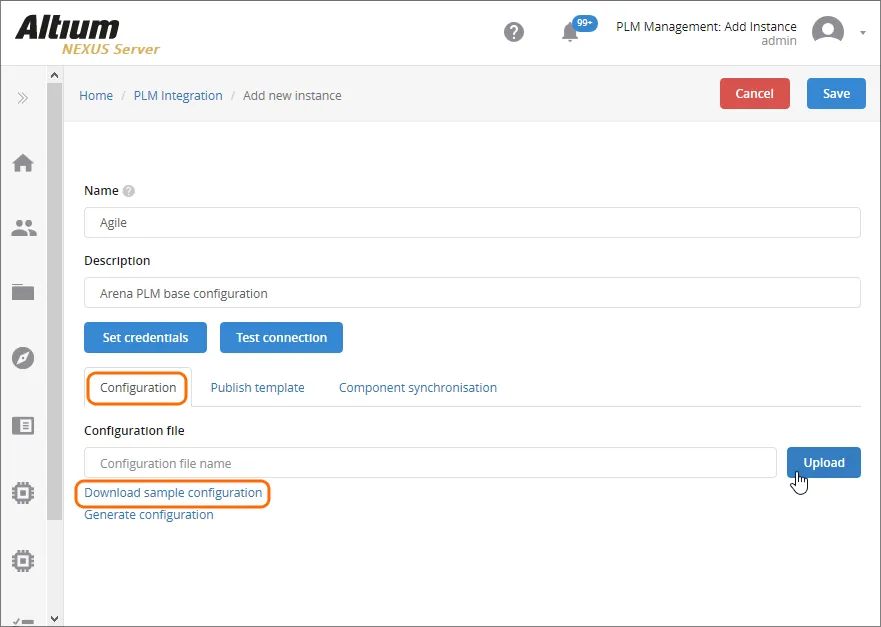The height and width of the screenshot is (627, 881).
Task: Click sidebar scrollbar up arrow
Action: [54, 75]
